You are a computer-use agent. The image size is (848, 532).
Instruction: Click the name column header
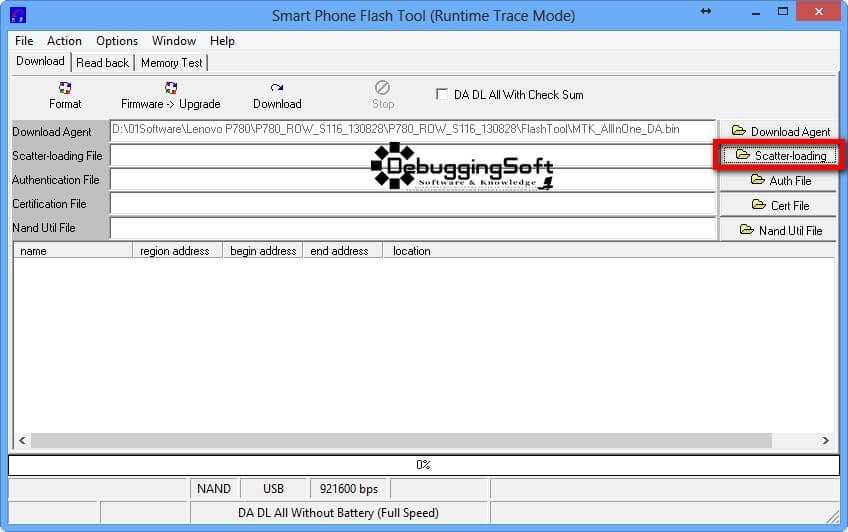coord(73,251)
